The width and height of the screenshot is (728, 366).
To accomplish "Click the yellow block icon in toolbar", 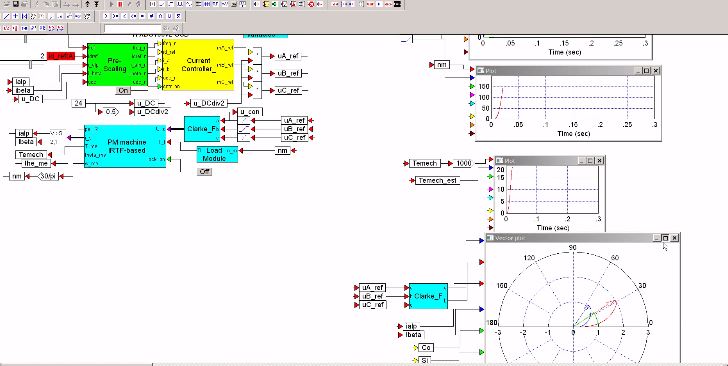I will 266,4.
